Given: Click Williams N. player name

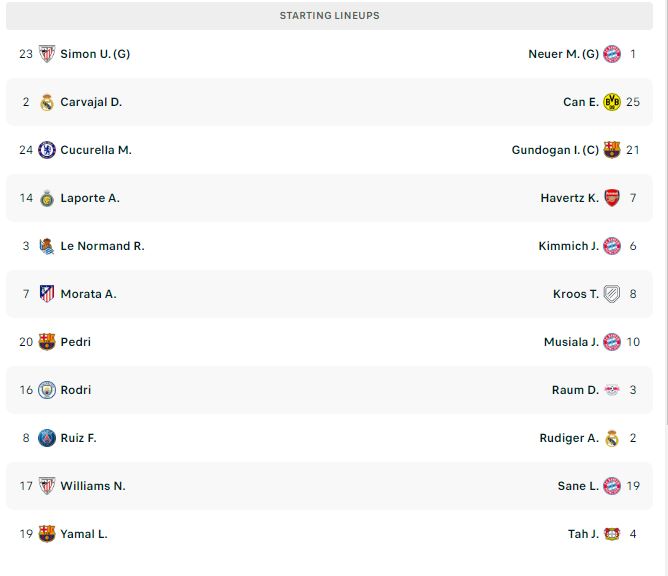Looking at the screenshot, I should [93, 486].
